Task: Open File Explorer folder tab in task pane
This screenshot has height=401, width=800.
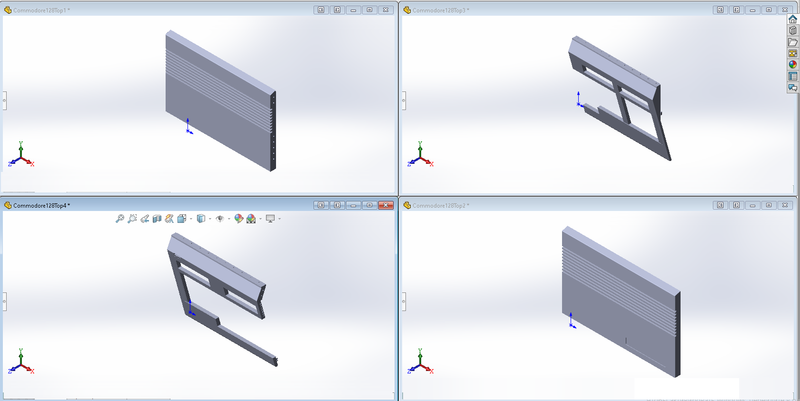Action: coord(792,42)
